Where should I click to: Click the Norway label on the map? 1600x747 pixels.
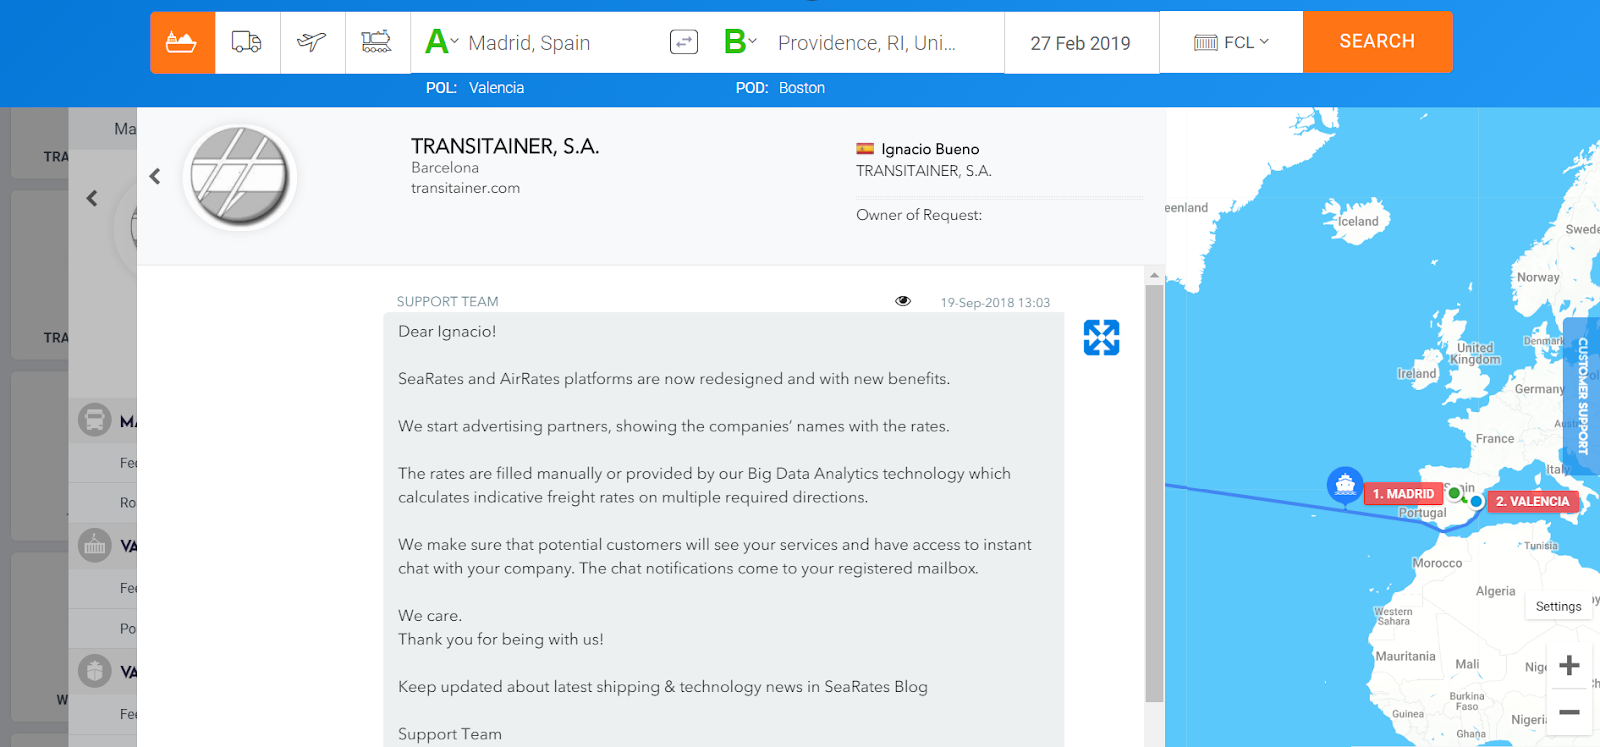click(x=1538, y=278)
